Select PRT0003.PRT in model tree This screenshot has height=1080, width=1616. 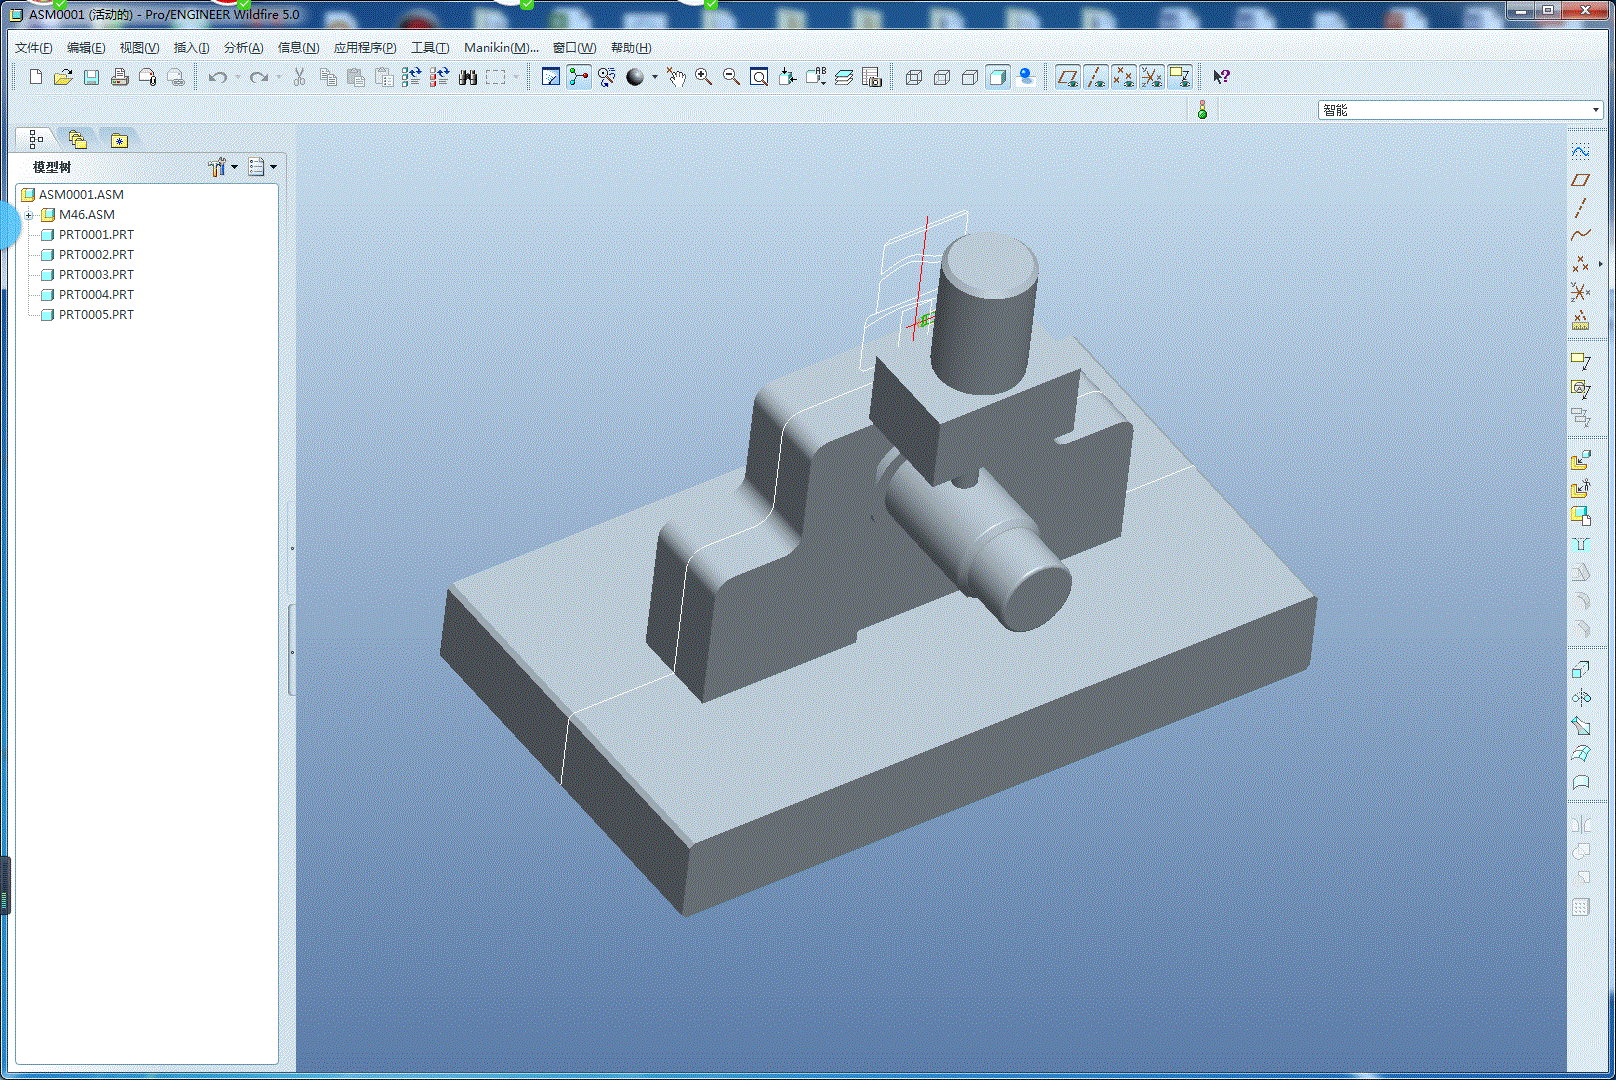click(96, 275)
